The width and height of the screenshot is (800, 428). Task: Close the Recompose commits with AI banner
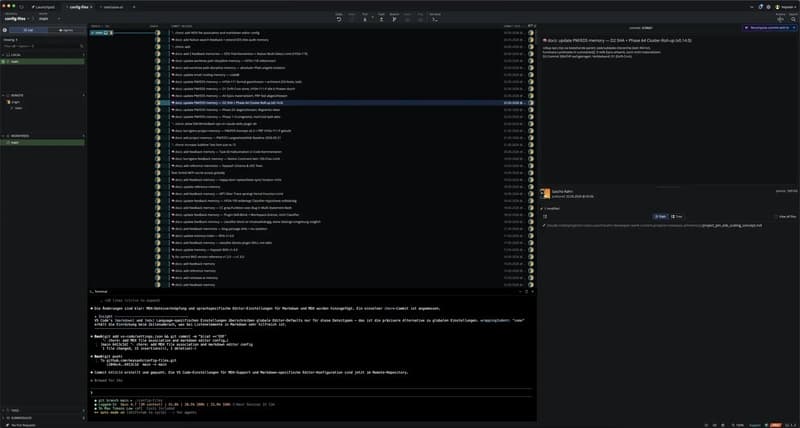[x=793, y=28]
